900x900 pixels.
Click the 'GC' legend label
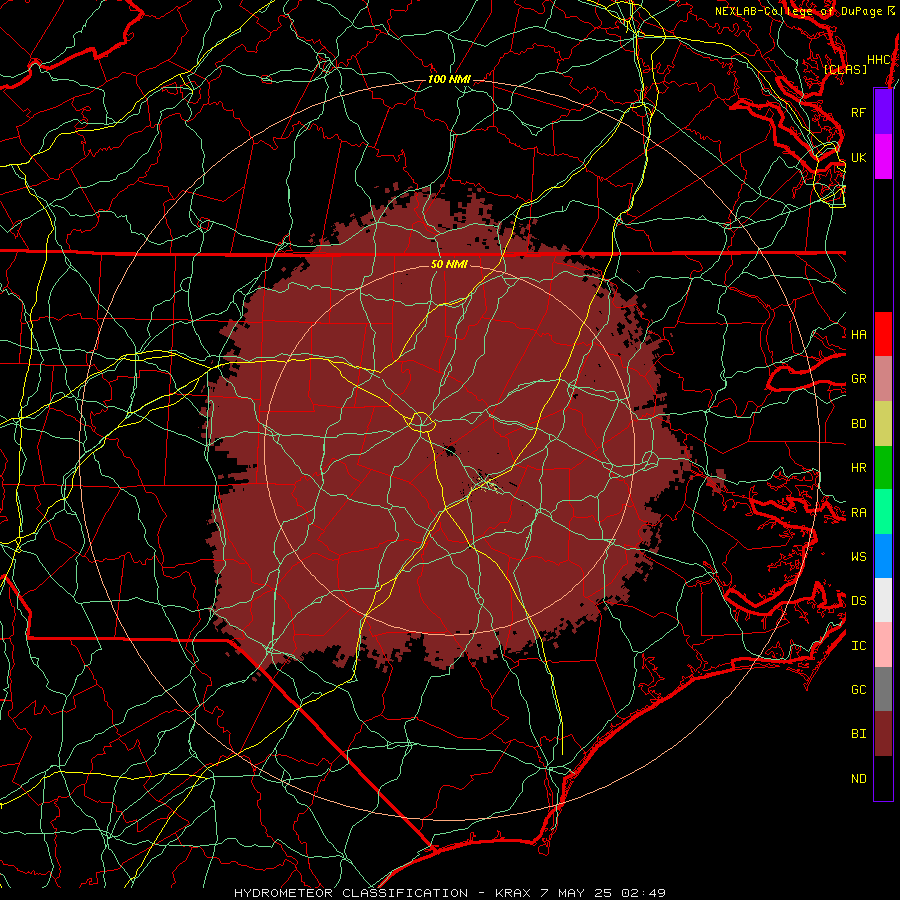coord(858,689)
